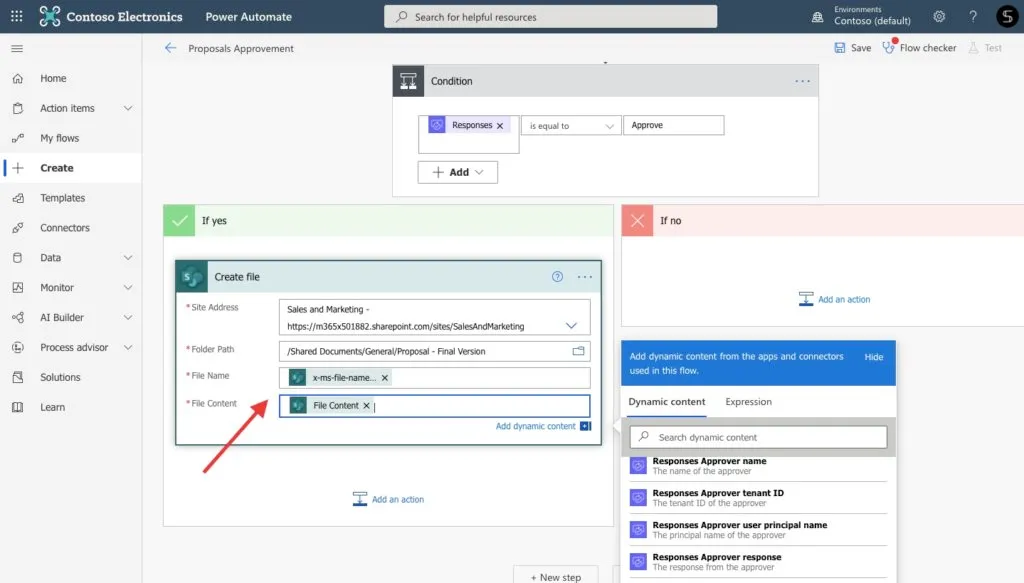Image resolution: width=1024 pixels, height=583 pixels.
Task: Select Responses Approver name
Action: pos(758,466)
